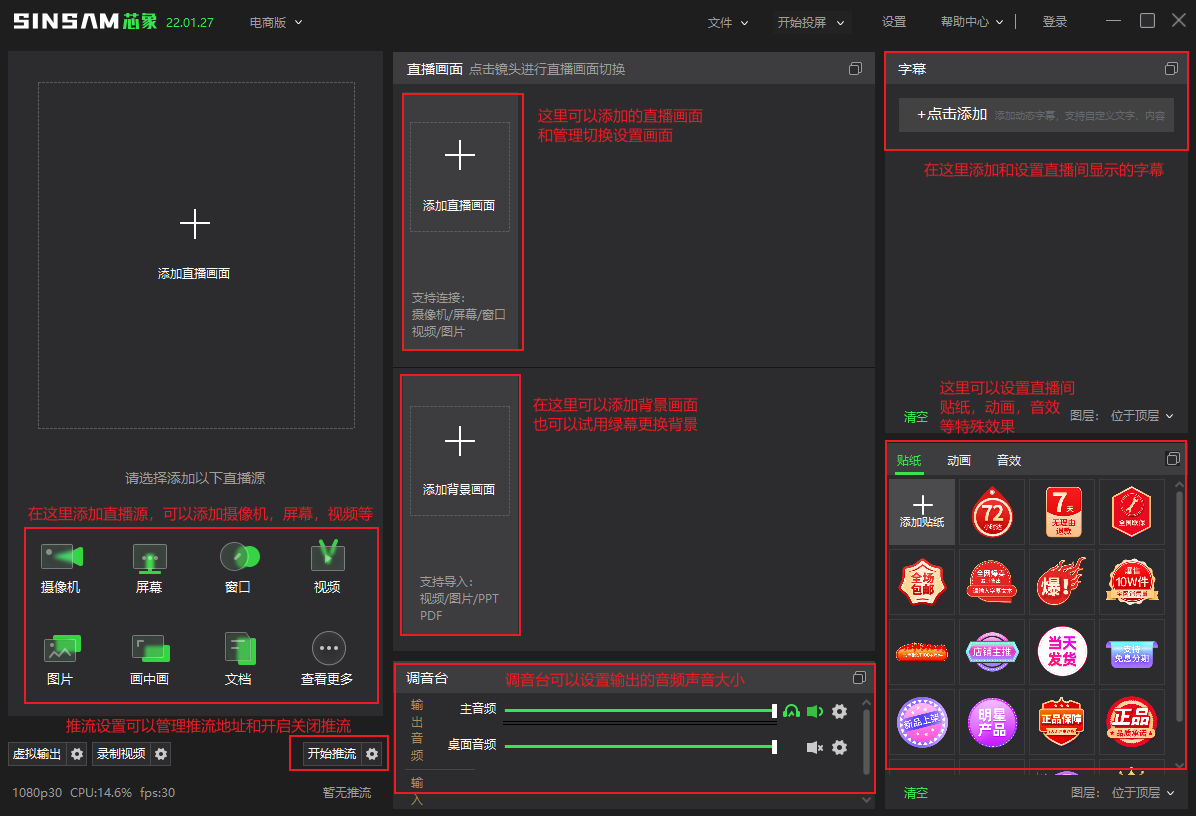Expand the 帮助中心 menu
The image size is (1196, 816).
coord(972,22)
